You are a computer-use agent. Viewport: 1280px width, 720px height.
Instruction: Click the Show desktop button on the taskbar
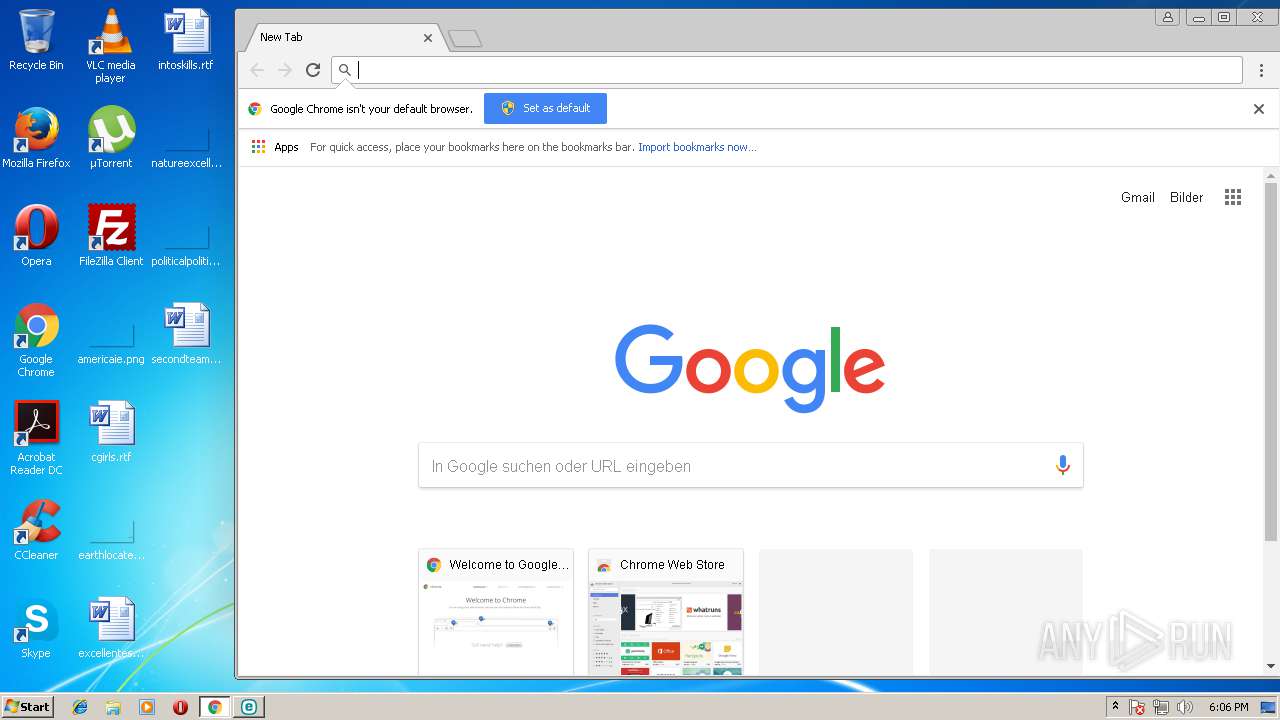point(1269,707)
